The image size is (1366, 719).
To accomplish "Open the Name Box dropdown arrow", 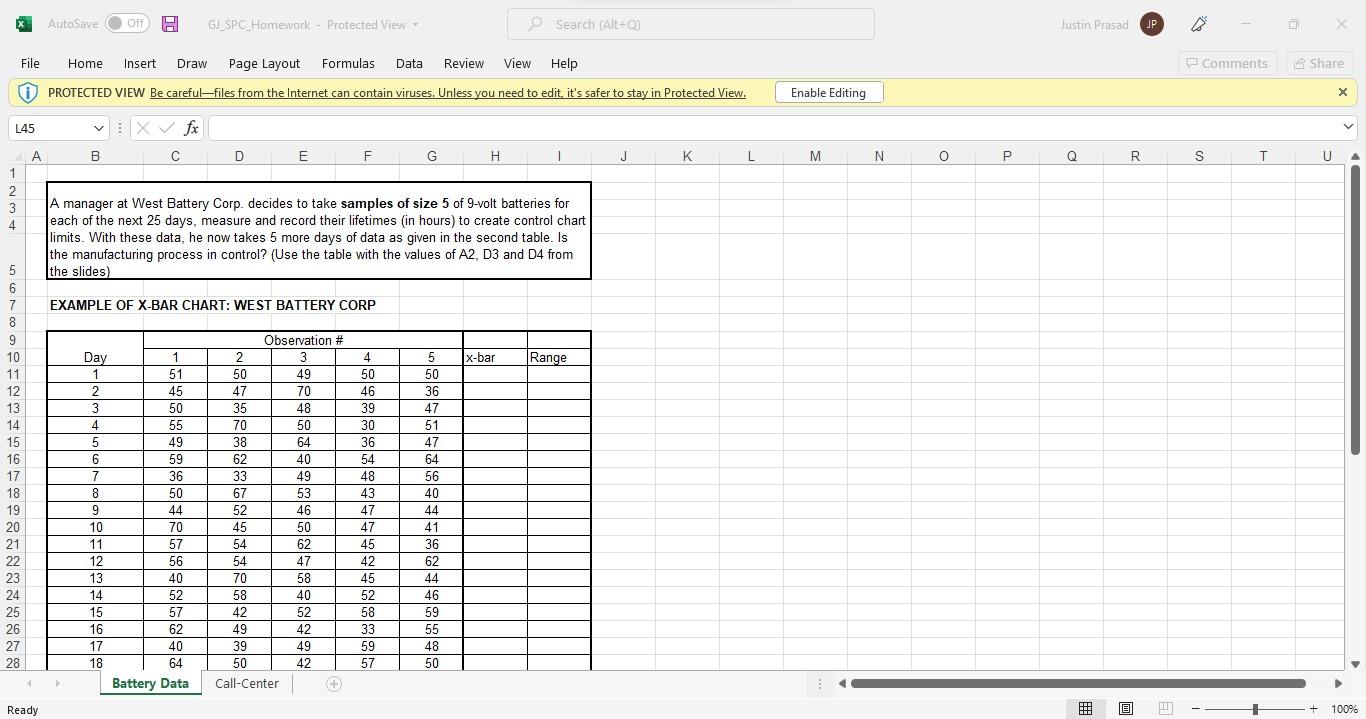I will tap(98, 128).
